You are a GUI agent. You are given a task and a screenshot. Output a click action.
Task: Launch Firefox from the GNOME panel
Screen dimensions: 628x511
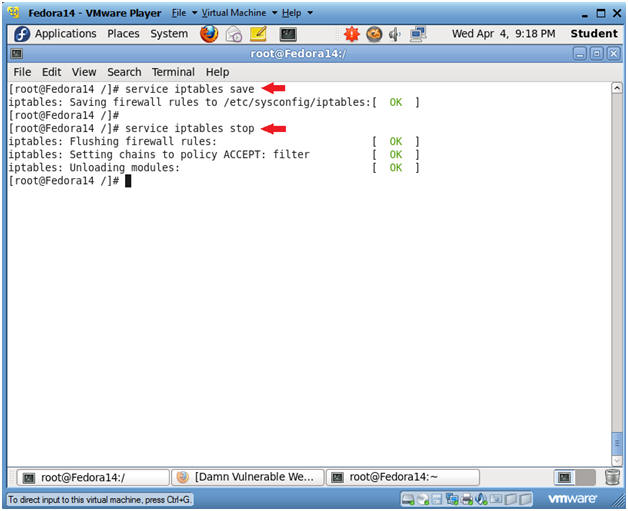[209, 34]
